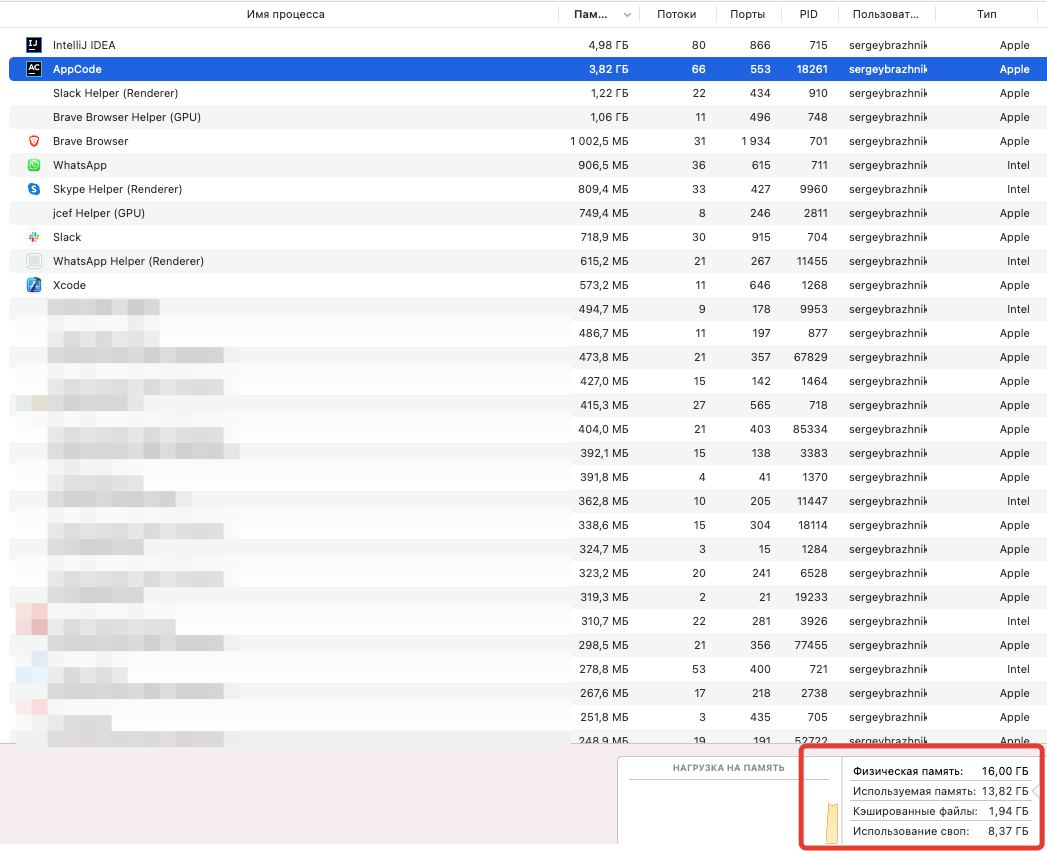Select Brave Browser Helper (GPU) process

click(127, 117)
